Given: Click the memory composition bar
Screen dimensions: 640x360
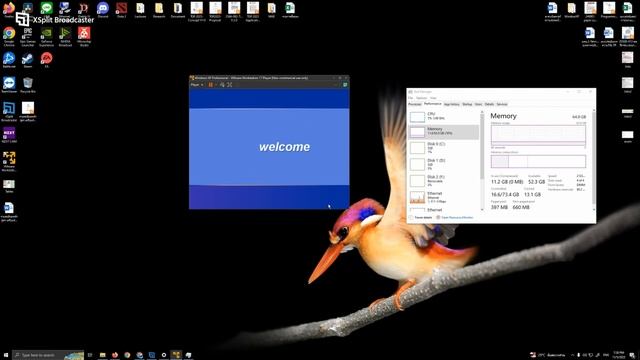Looking at the screenshot, I should click(538, 161).
